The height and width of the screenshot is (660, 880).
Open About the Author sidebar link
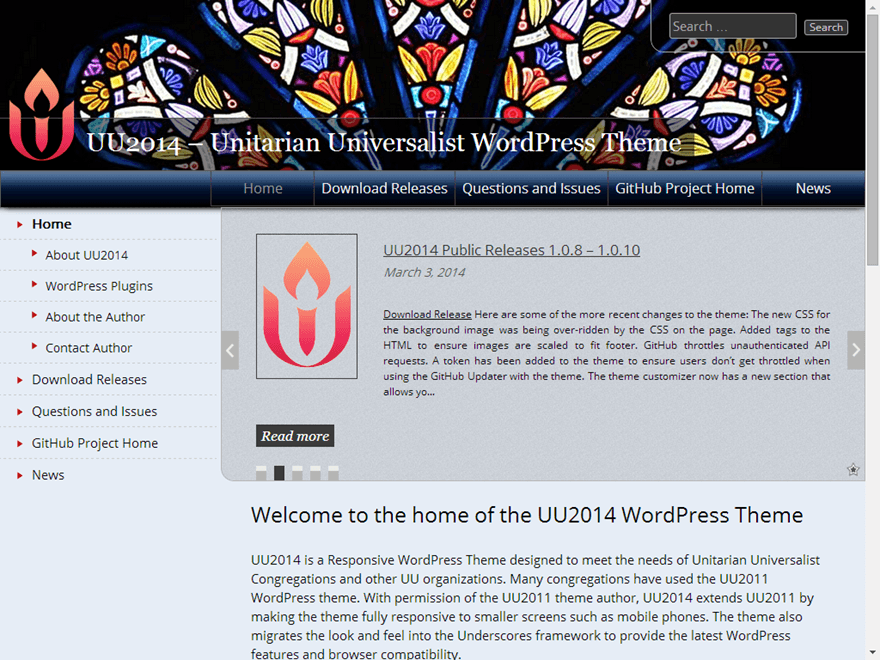coord(95,317)
